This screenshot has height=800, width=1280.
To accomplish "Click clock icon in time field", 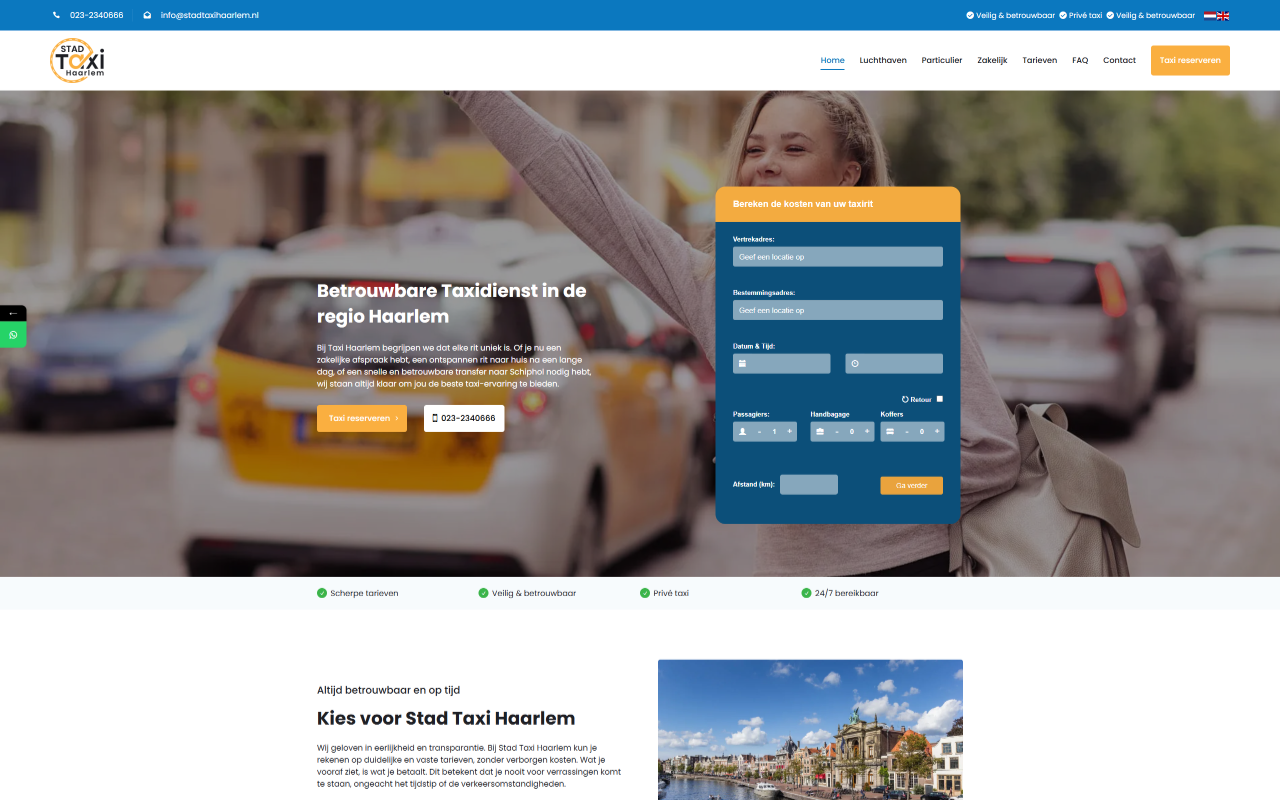I will point(855,364).
